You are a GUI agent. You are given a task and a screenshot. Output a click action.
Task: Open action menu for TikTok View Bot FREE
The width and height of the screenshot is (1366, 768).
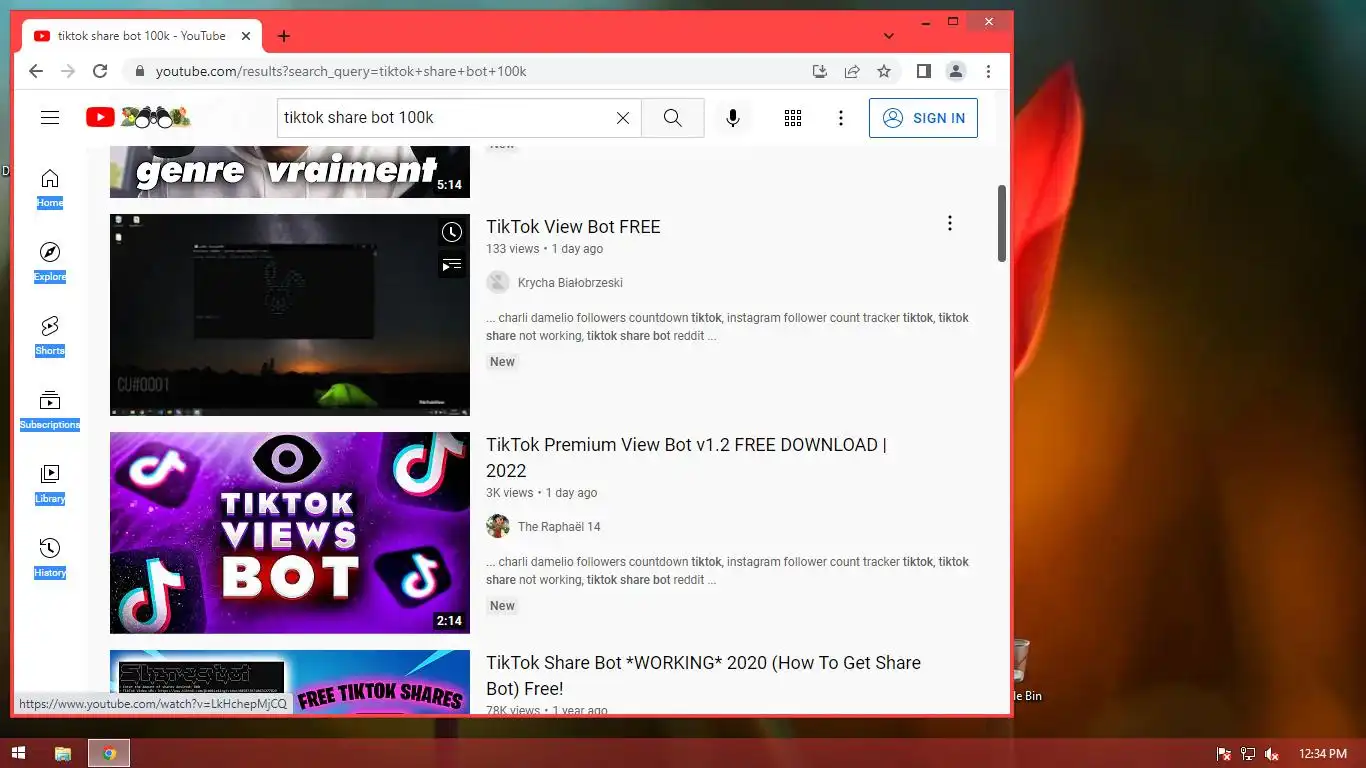pos(950,224)
